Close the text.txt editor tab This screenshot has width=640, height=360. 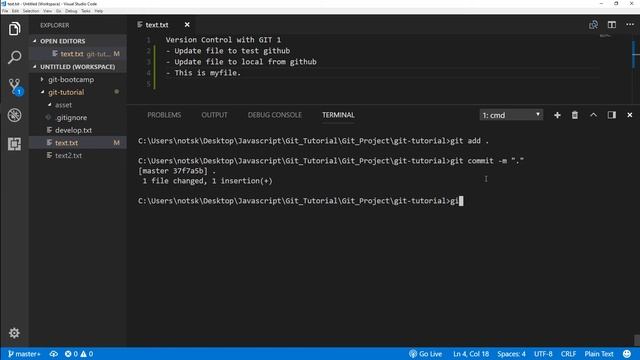pos(187,24)
